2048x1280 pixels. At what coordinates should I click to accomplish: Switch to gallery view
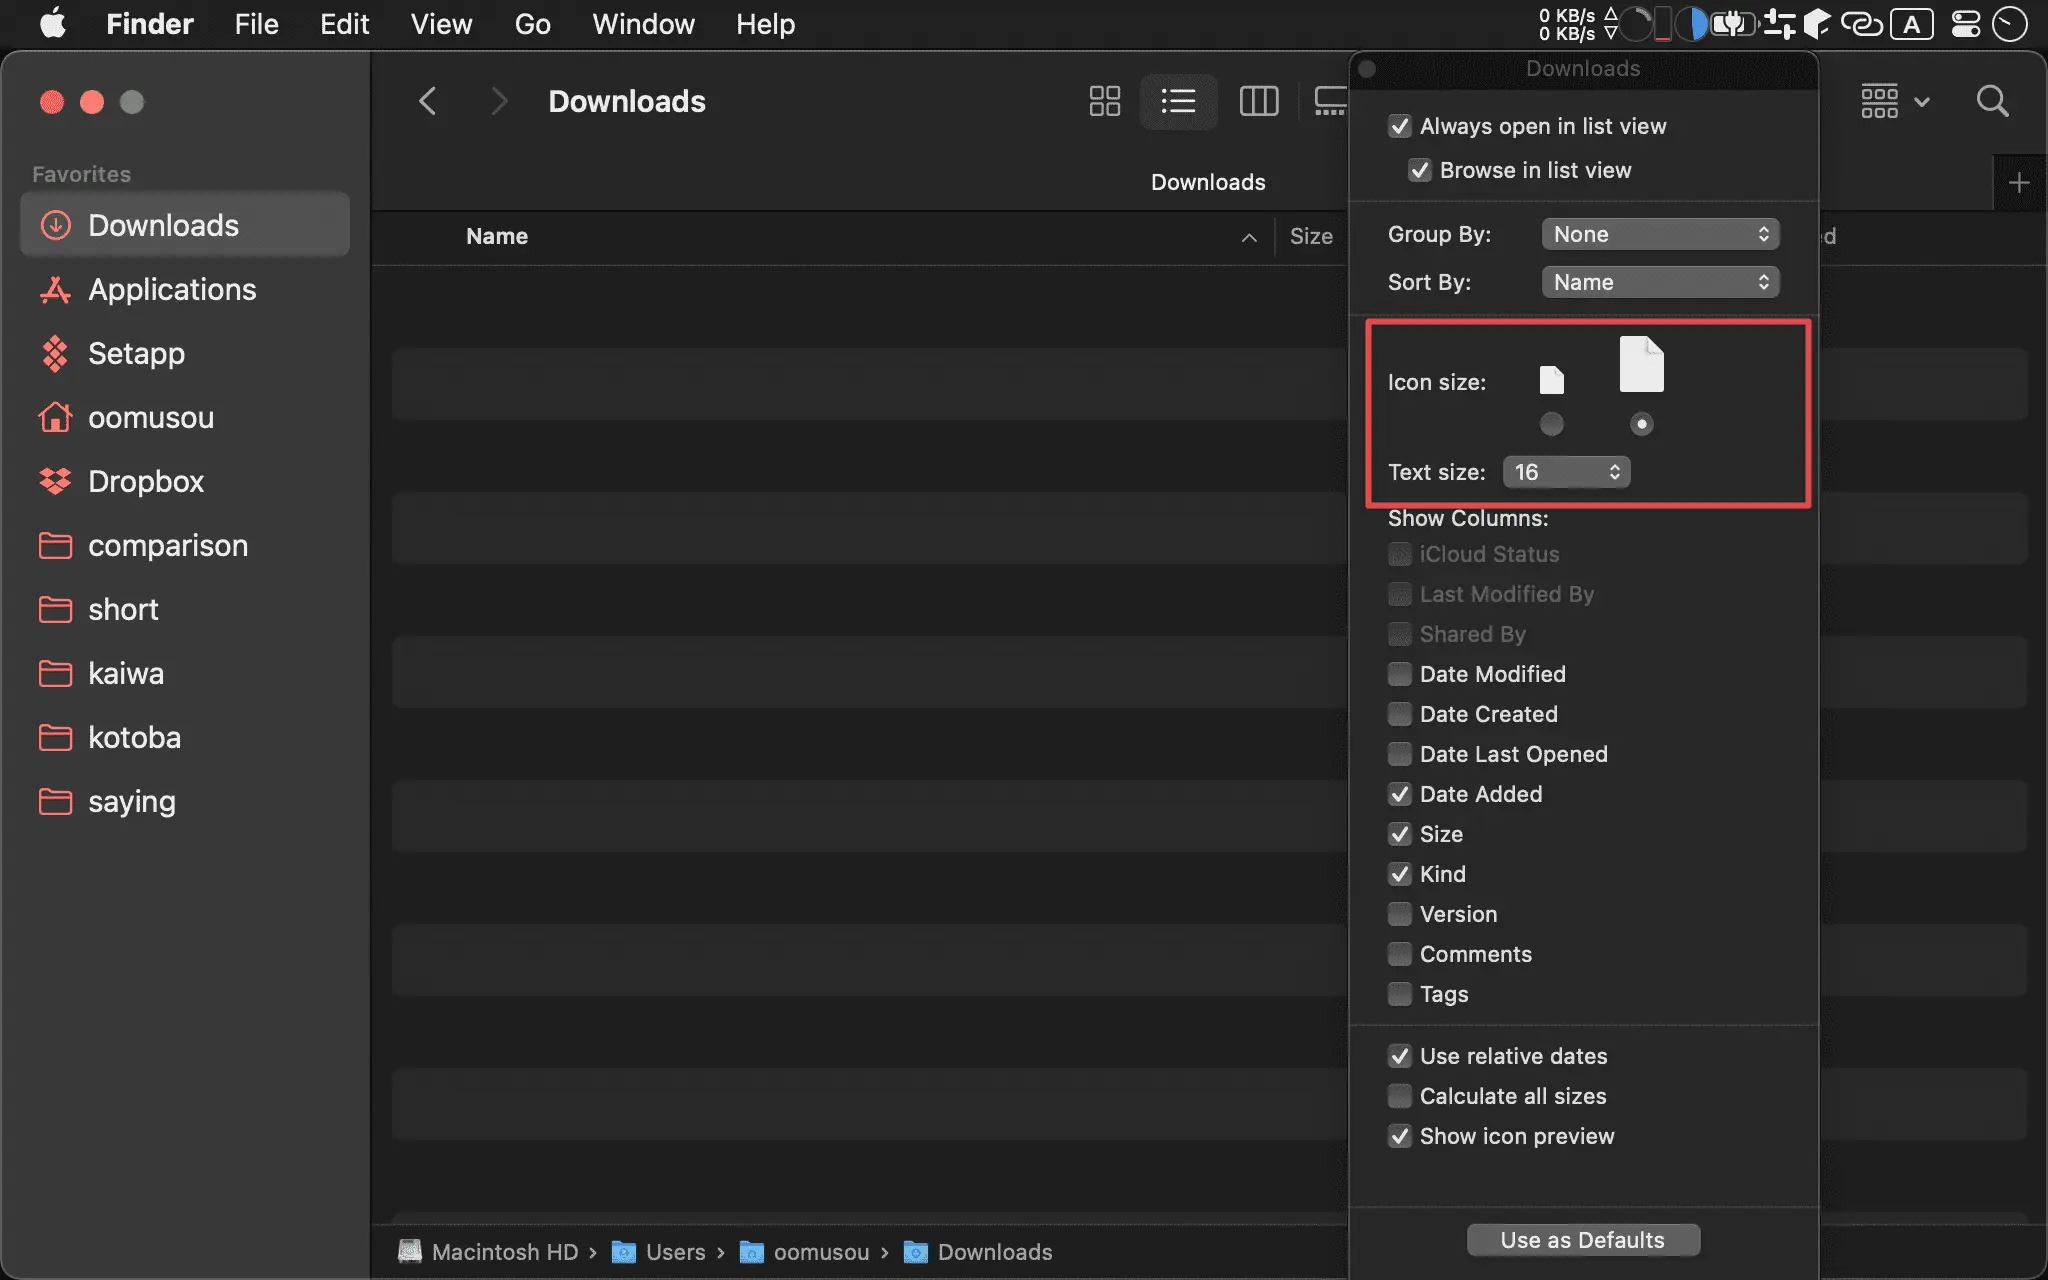1330,101
